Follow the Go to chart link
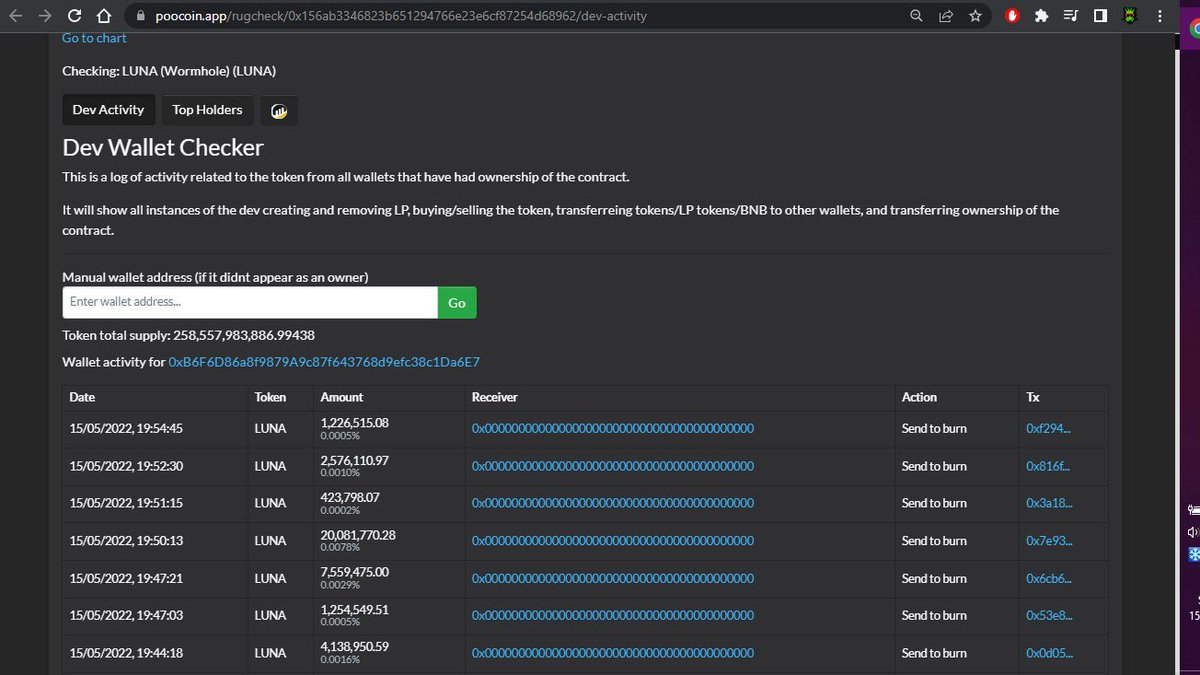 (94, 38)
